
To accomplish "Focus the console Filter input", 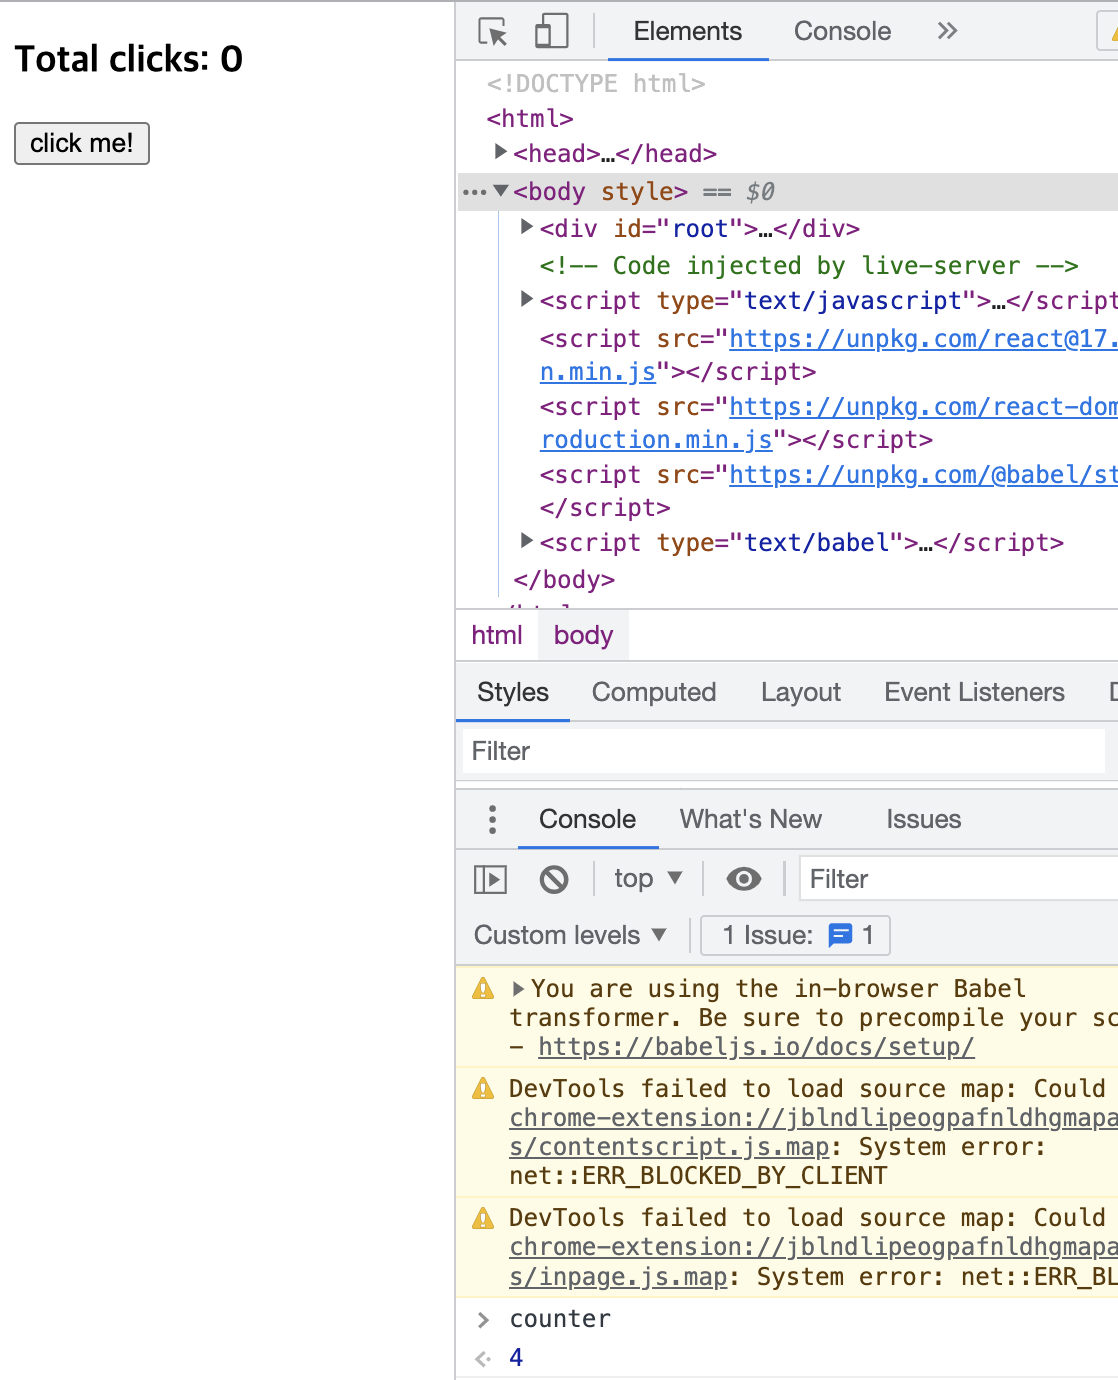I will click(958, 879).
